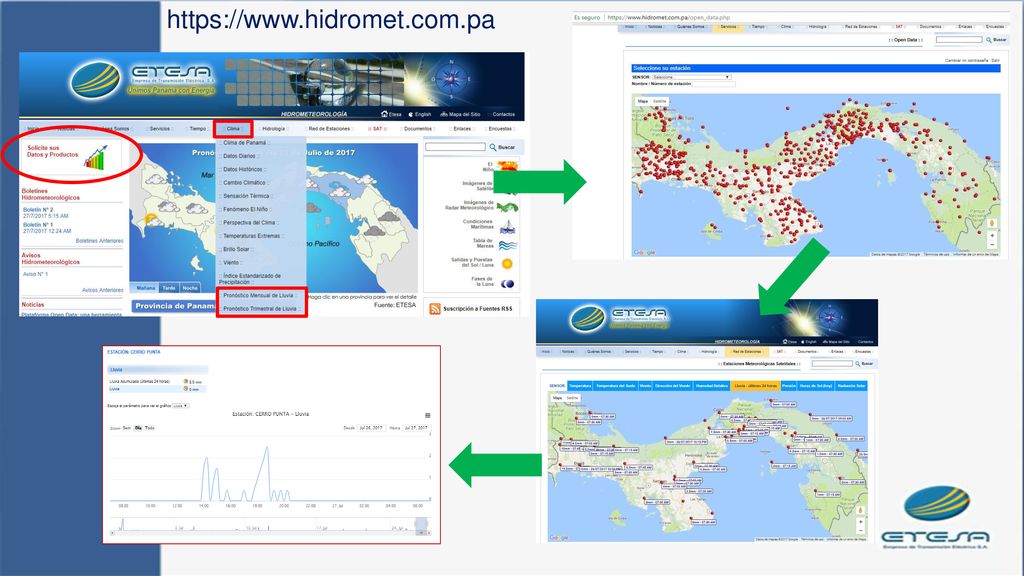
Task: Click the ETESA logo on main page
Action: tap(142, 80)
